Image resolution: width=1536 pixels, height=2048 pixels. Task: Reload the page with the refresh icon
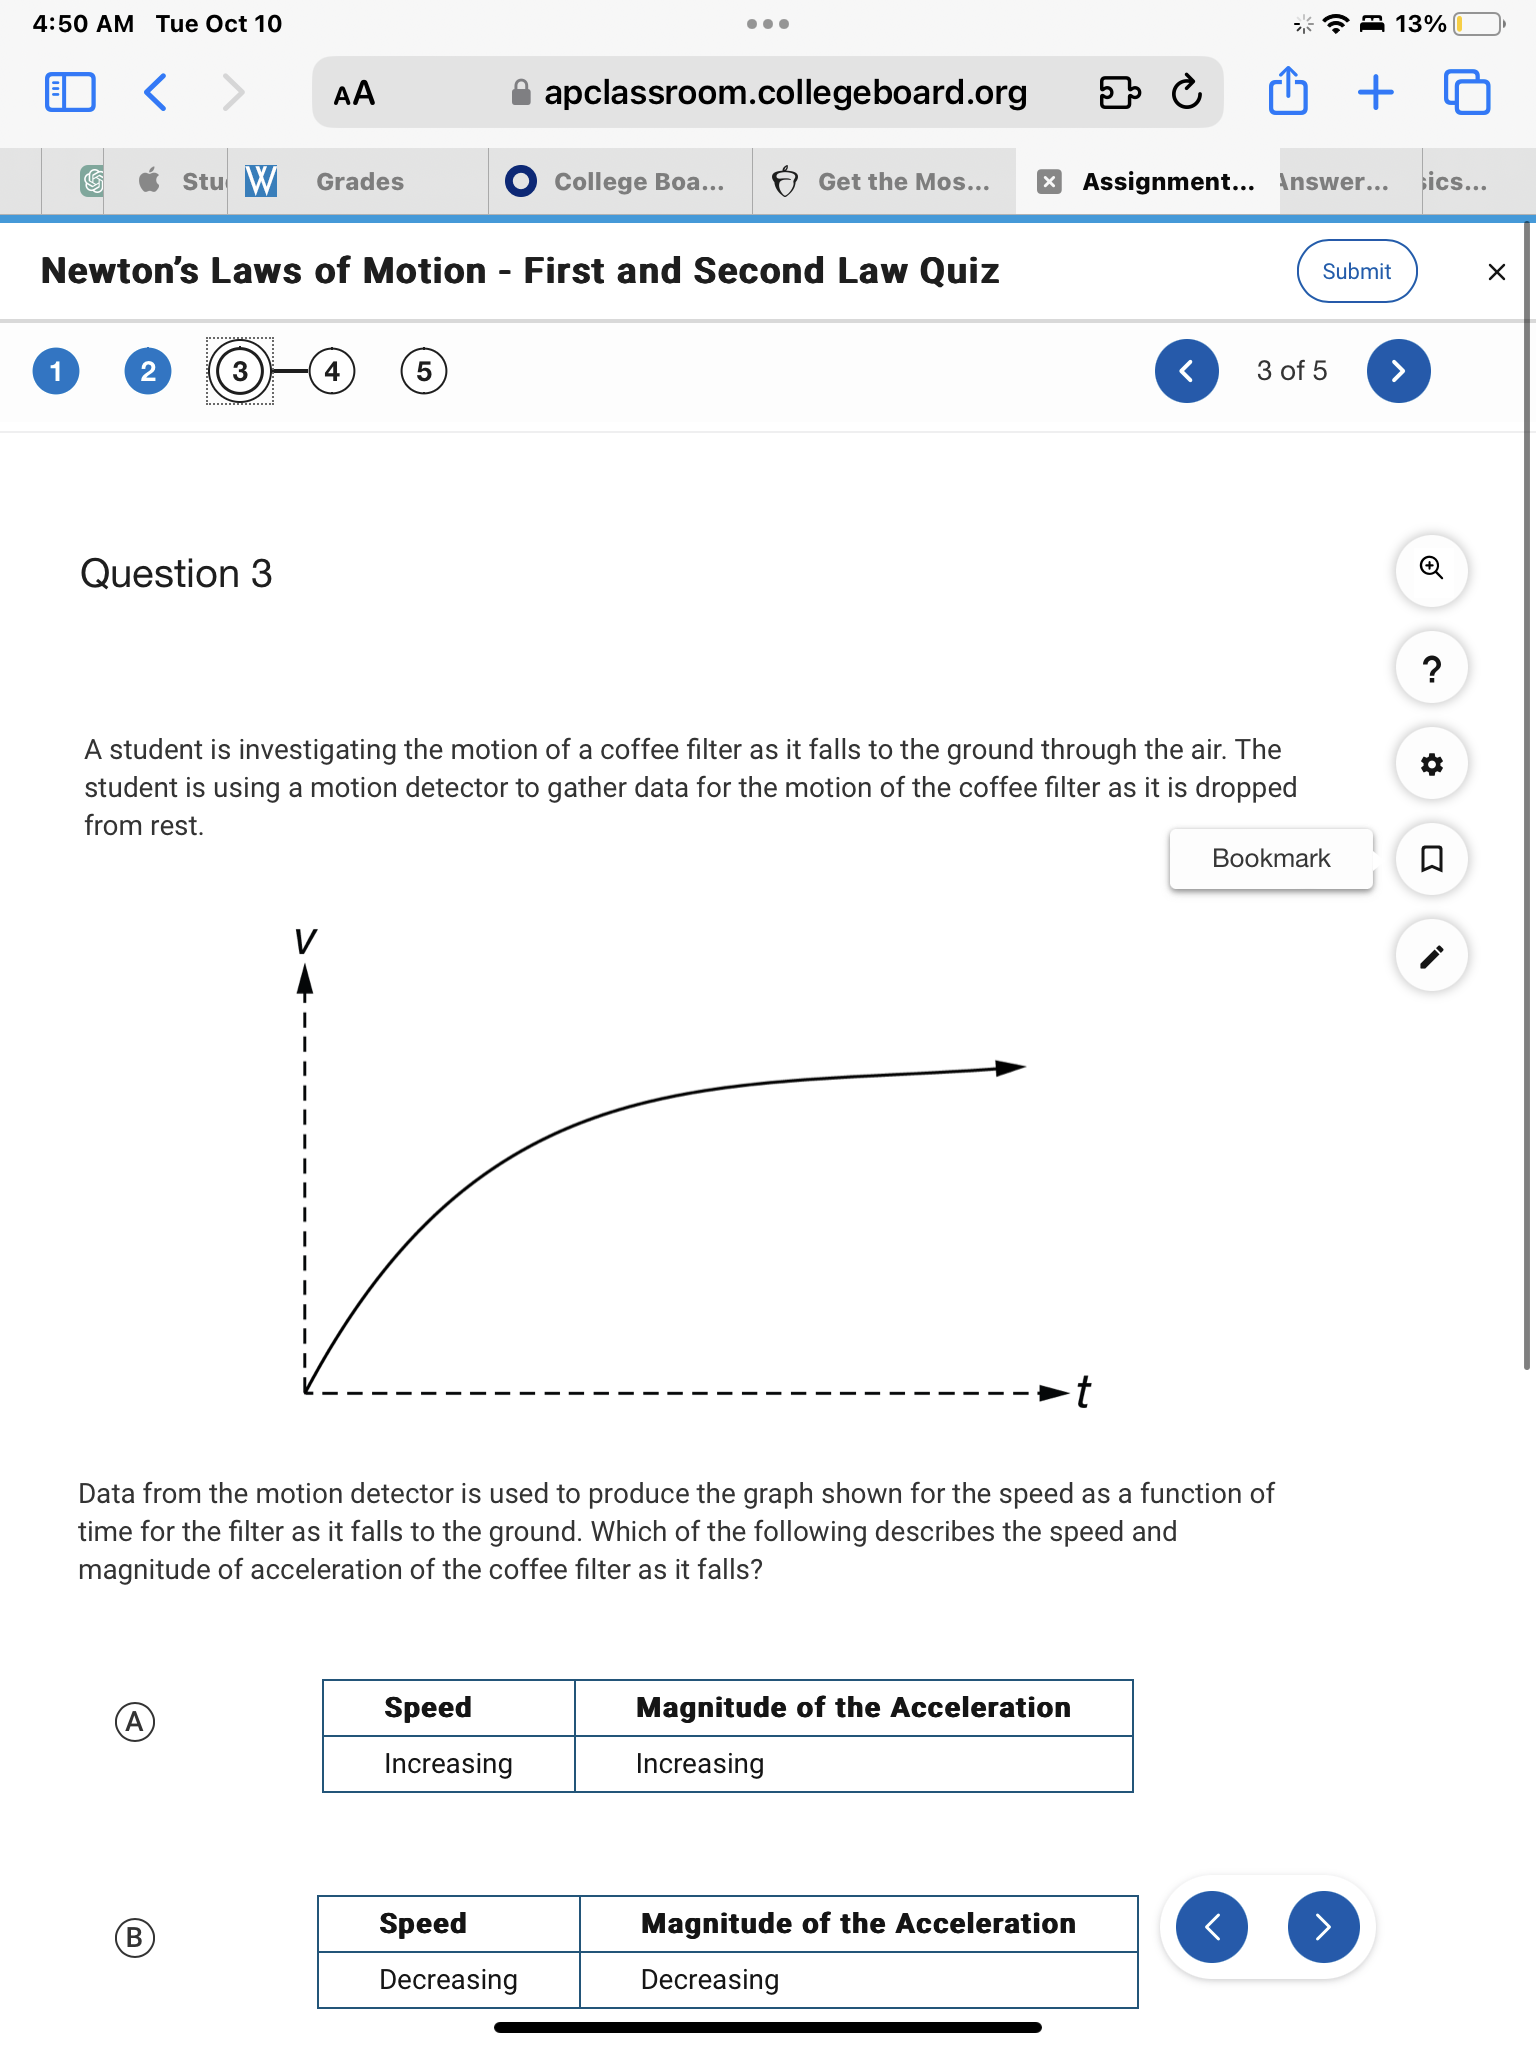(1184, 92)
